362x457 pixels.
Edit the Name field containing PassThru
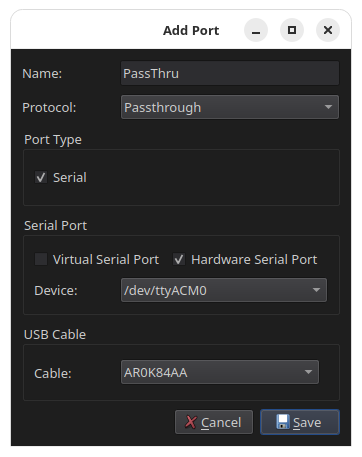point(230,73)
